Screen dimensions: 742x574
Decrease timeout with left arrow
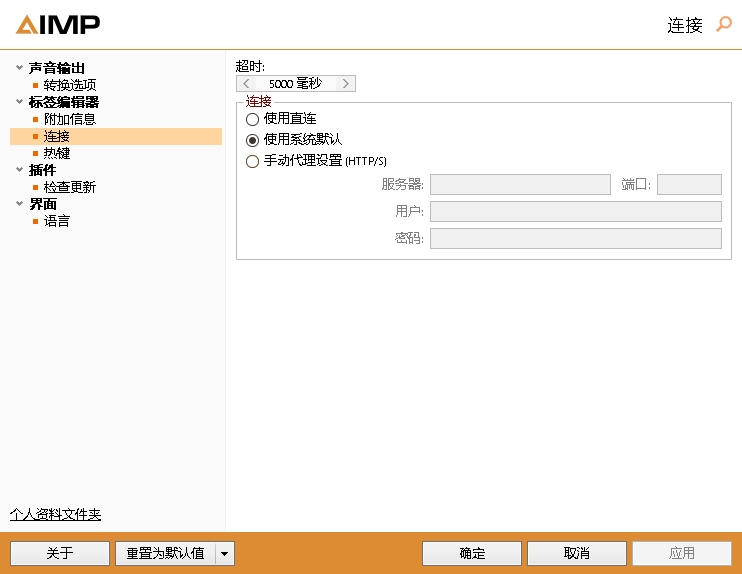[x=246, y=84]
